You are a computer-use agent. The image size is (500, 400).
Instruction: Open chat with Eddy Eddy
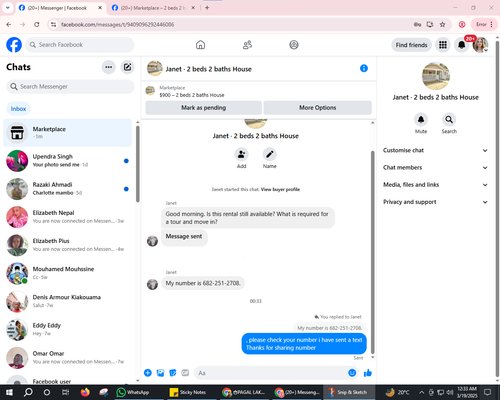coord(67,329)
